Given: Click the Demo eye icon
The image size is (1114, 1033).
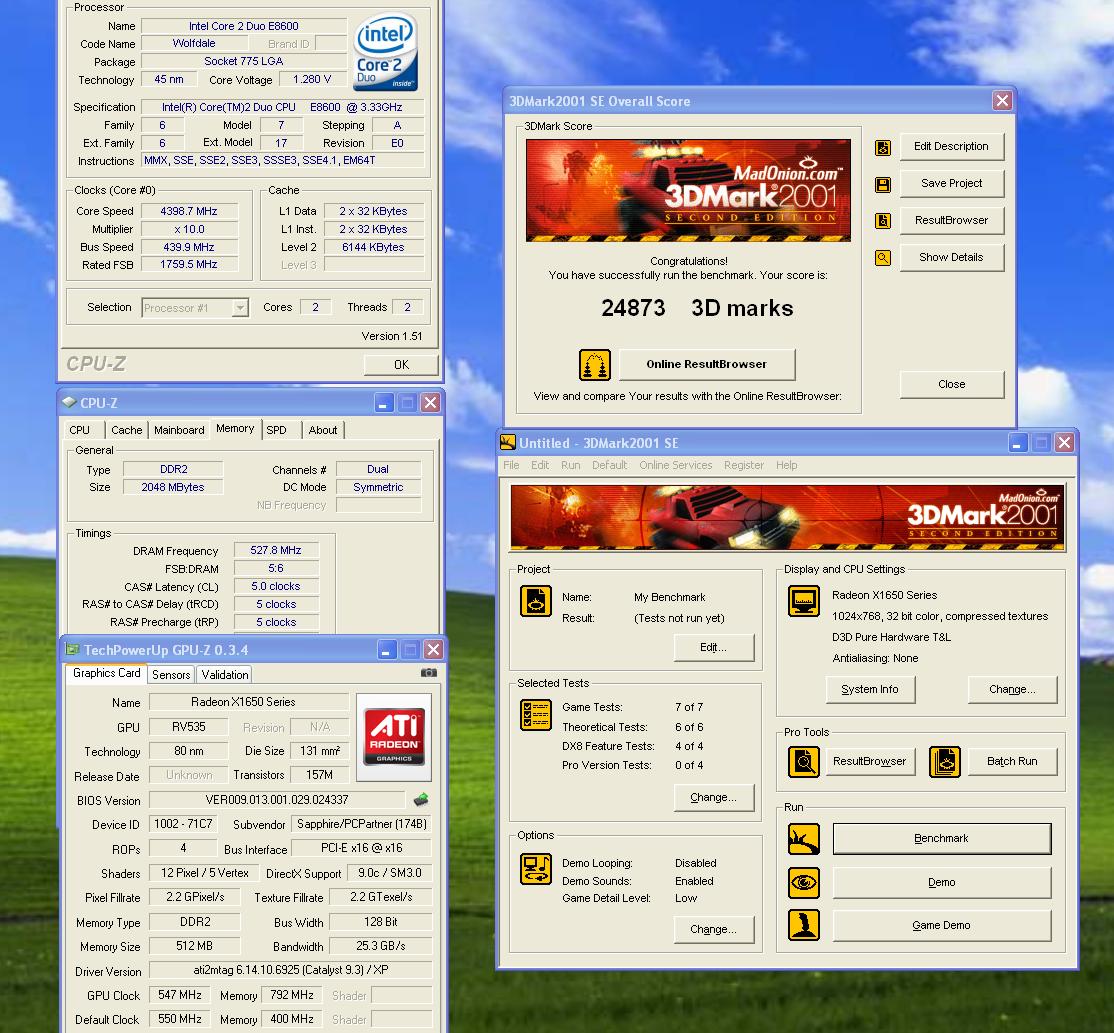Looking at the screenshot, I should click(x=804, y=882).
